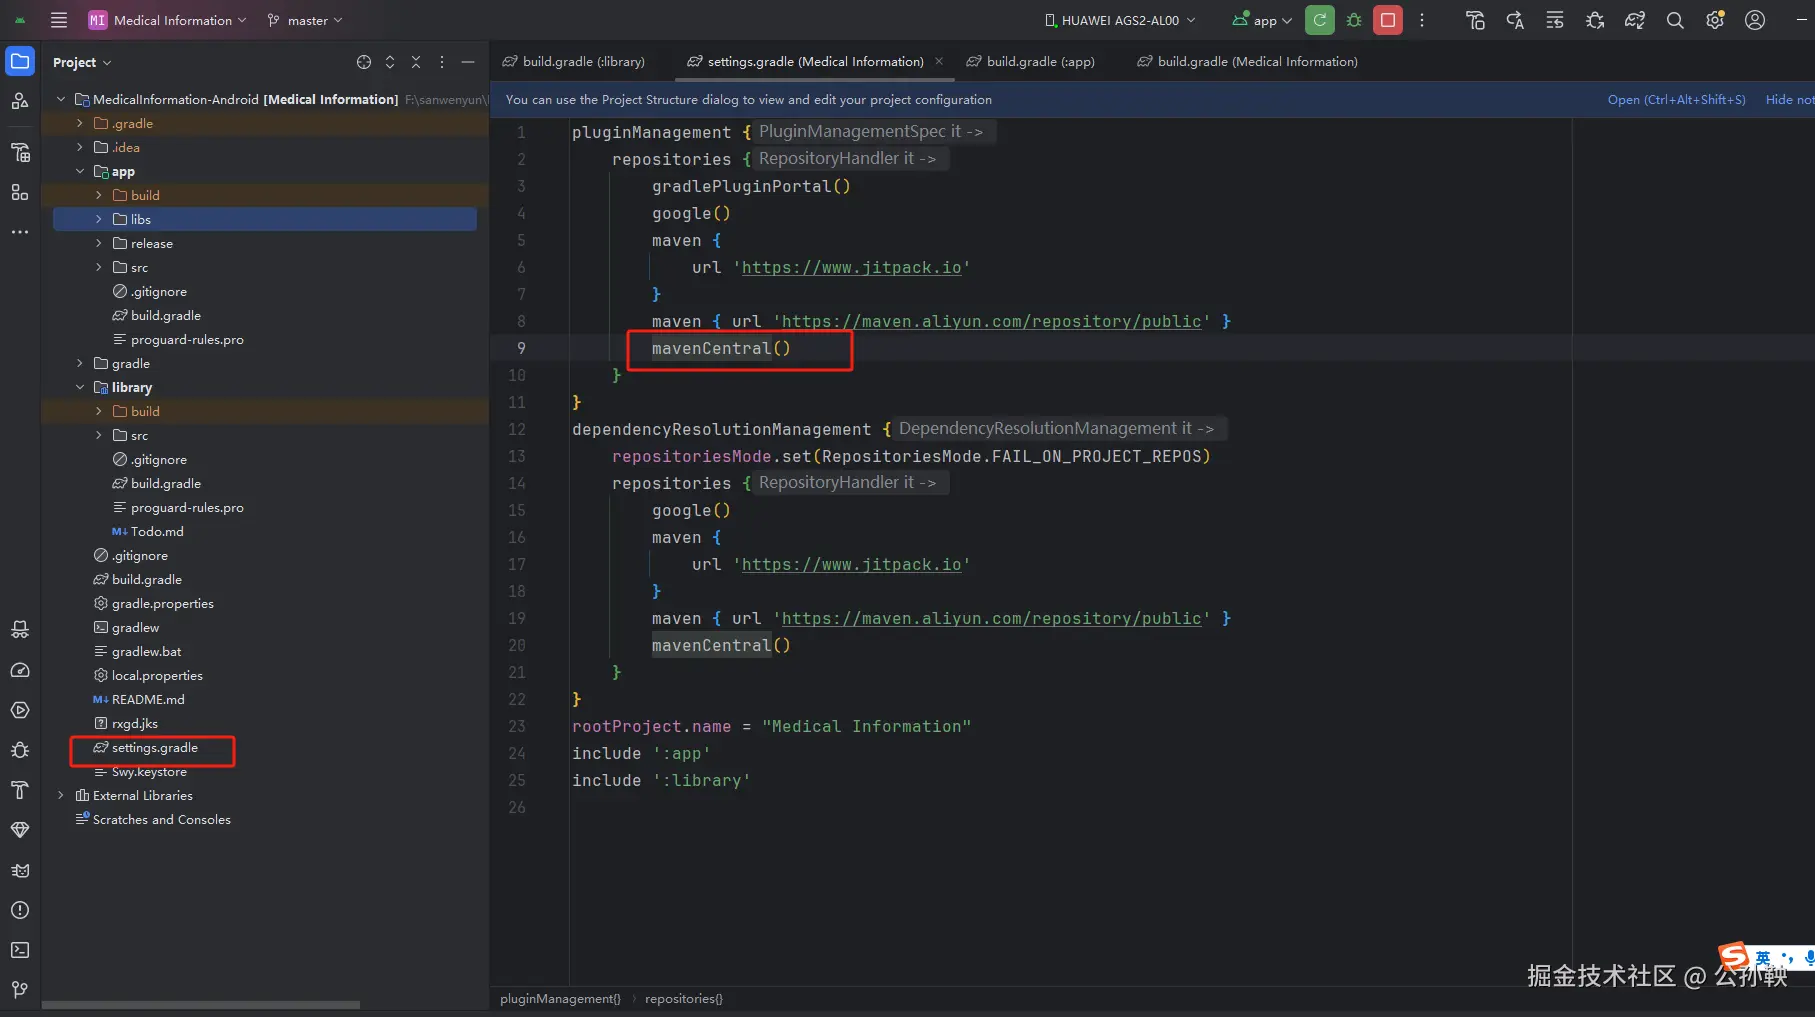
Task: Expand the gradle folder
Action: point(80,363)
